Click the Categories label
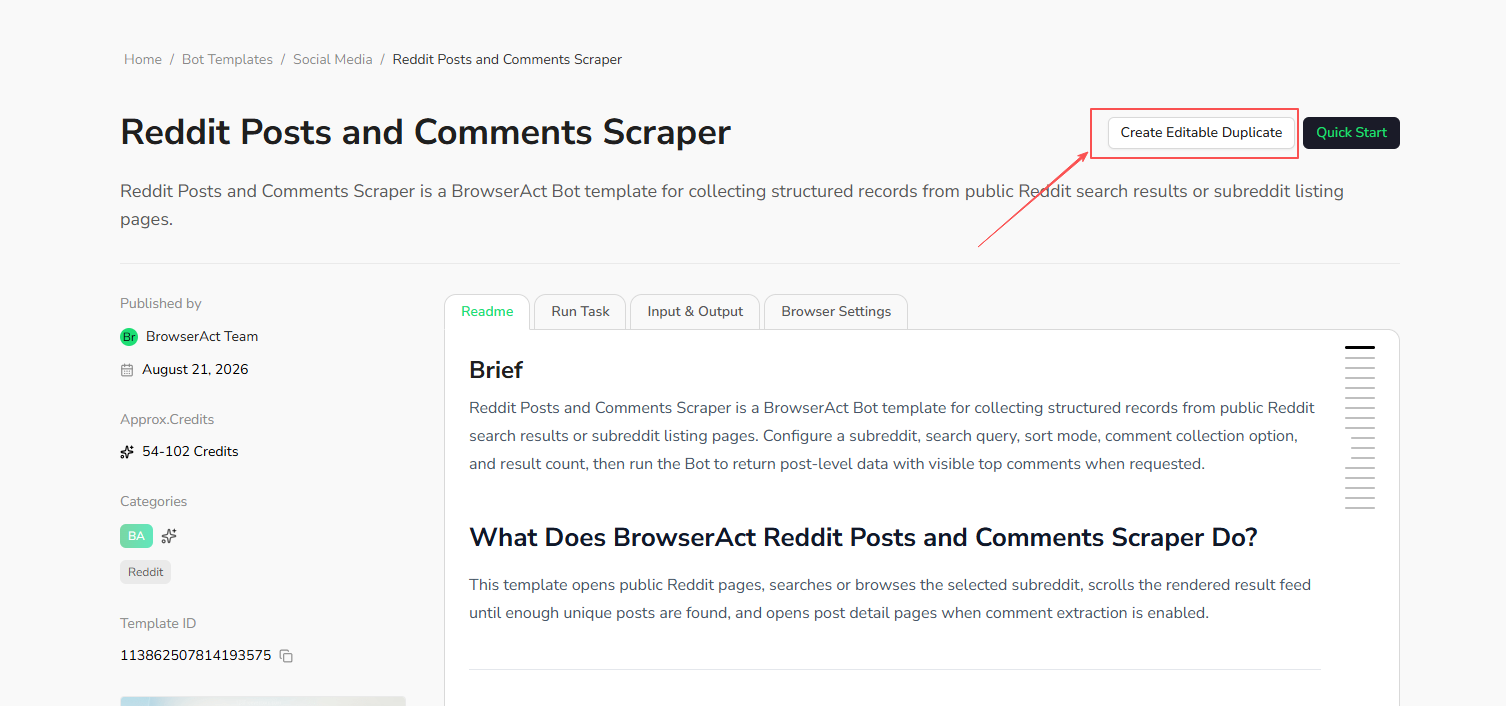1506x706 pixels. coord(154,502)
